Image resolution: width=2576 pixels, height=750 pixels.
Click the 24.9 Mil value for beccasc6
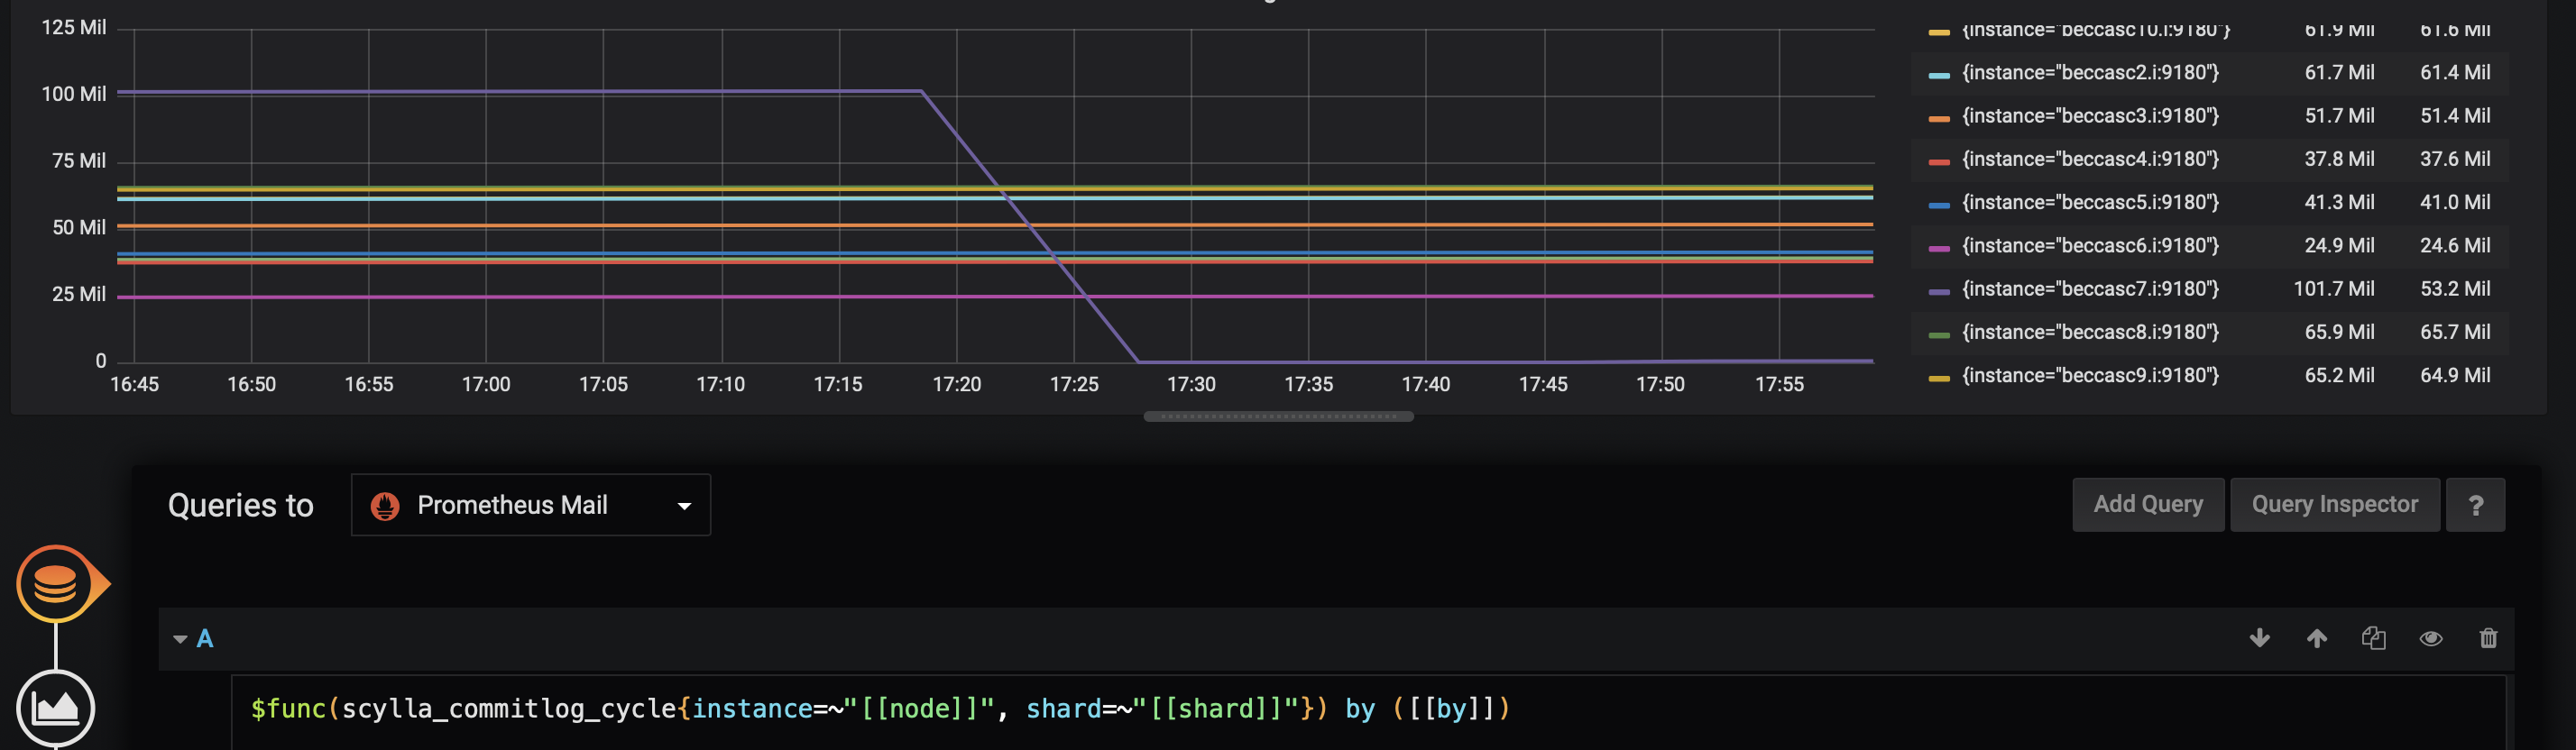(2339, 245)
